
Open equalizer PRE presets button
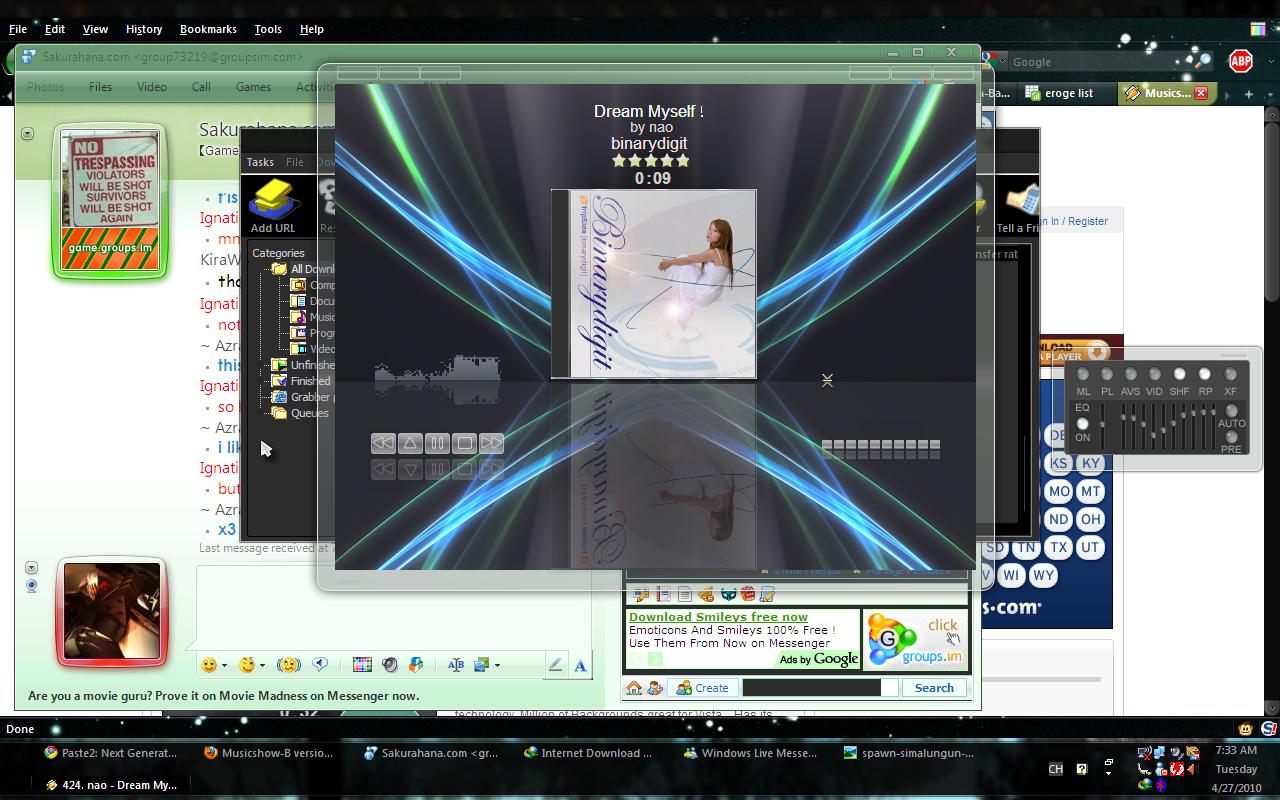point(1232,437)
